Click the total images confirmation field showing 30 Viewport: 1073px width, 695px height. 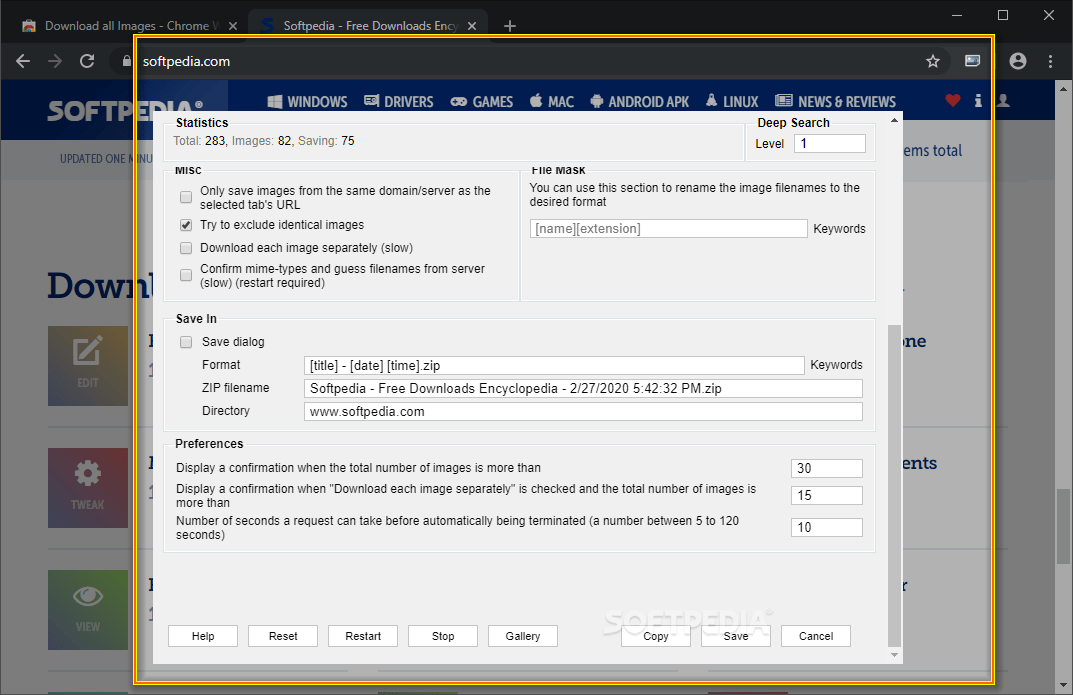[x=827, y=469]
